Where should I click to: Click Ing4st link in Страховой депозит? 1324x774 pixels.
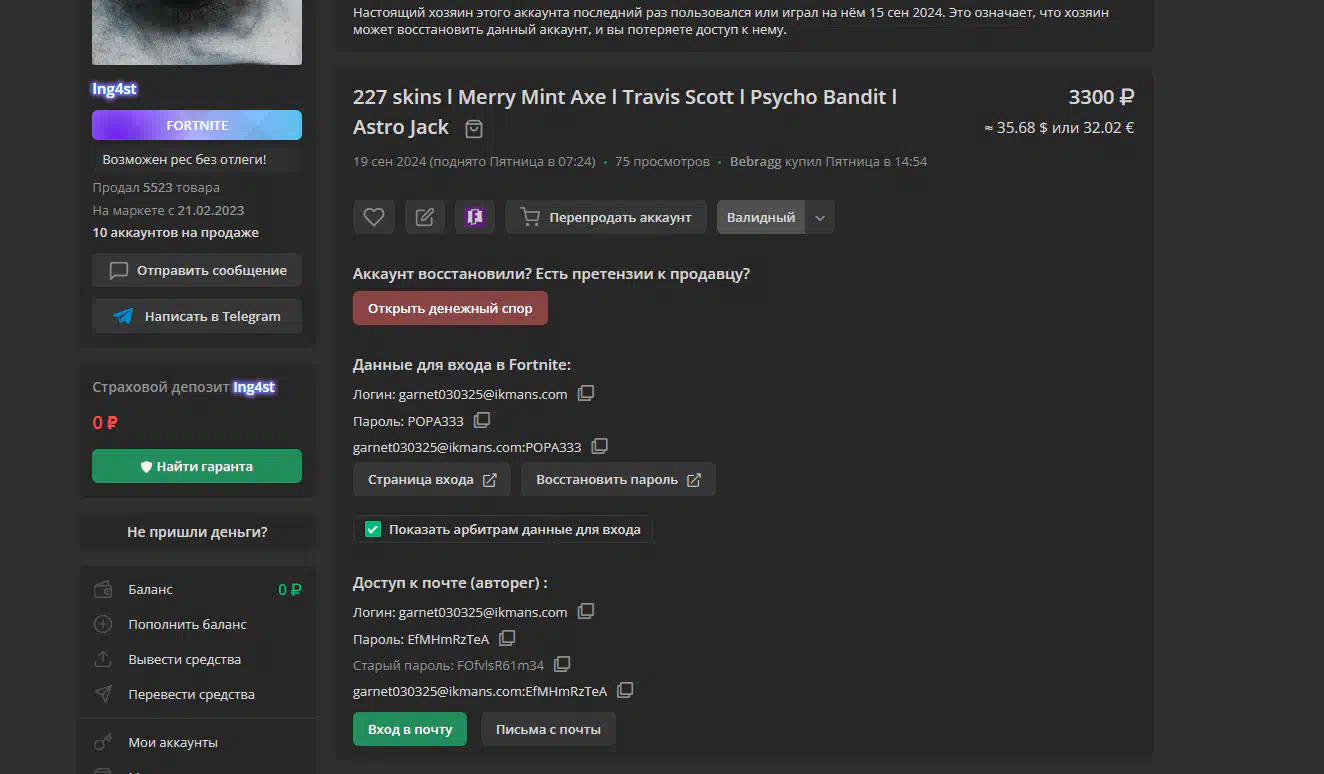254,387
